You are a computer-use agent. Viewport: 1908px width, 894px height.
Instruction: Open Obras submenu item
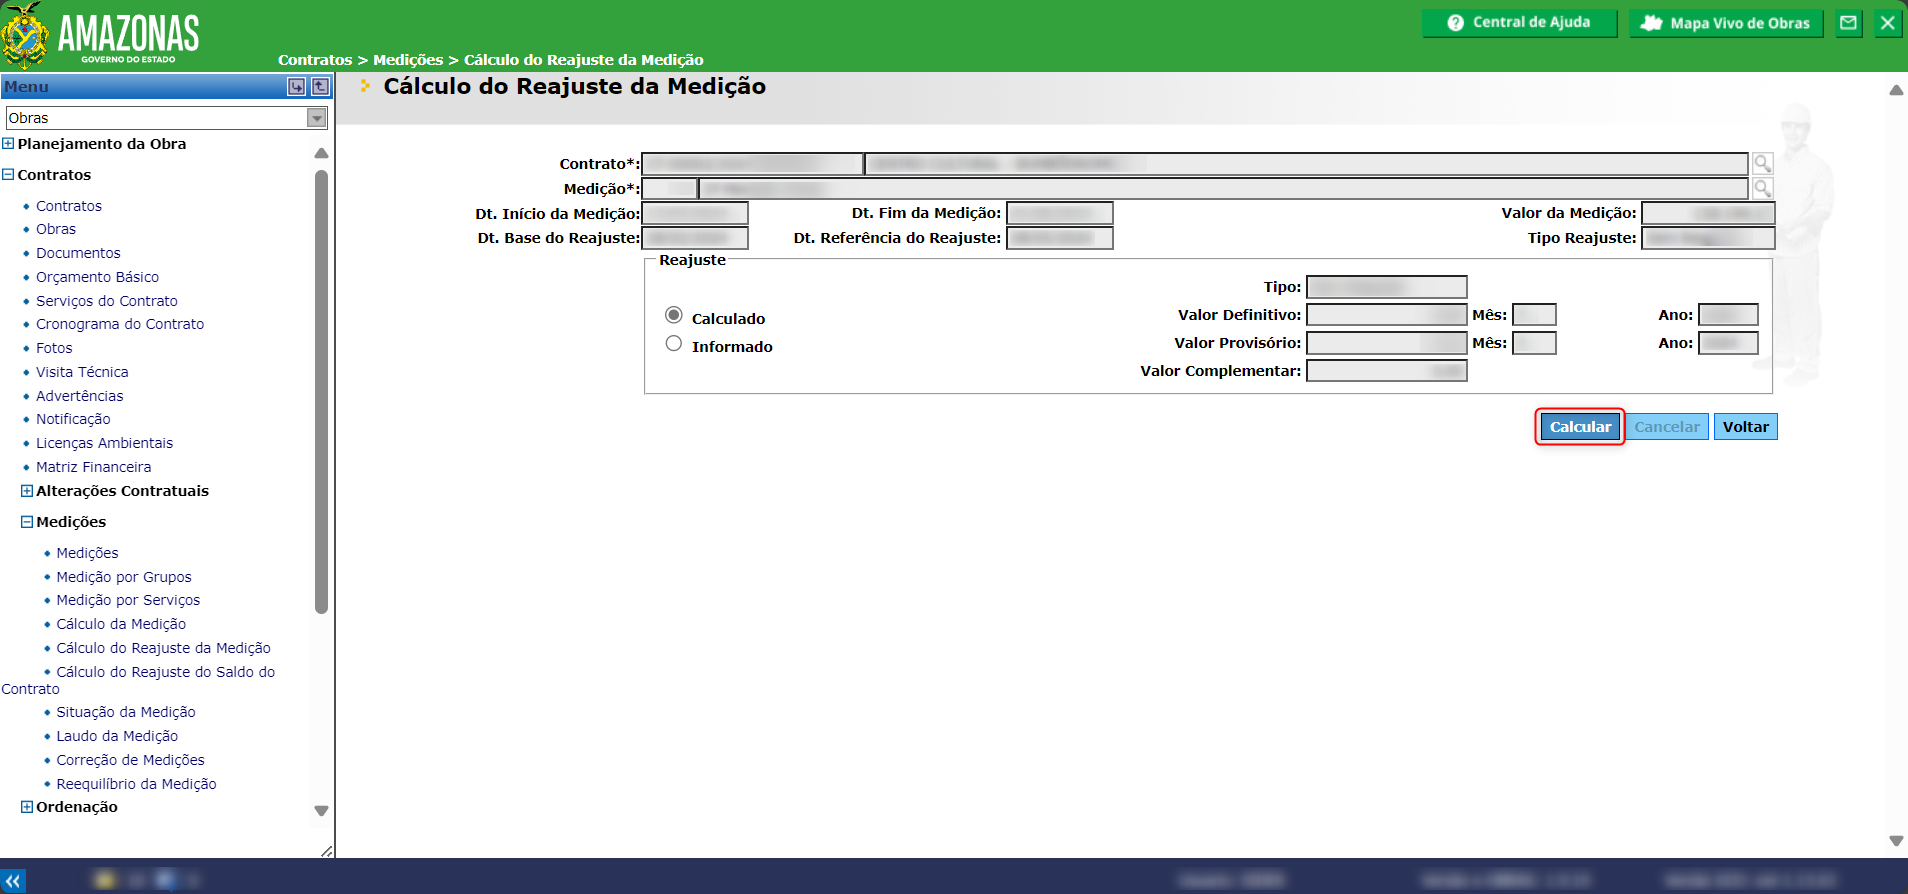click(x=56, y=229)
